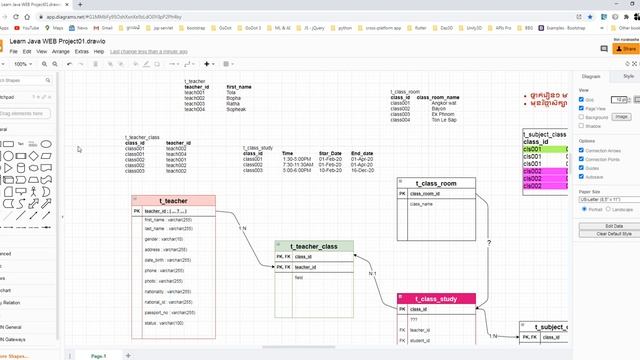Select the text shape in General palette
Screen dimensions: 640x360
point(21,144)
